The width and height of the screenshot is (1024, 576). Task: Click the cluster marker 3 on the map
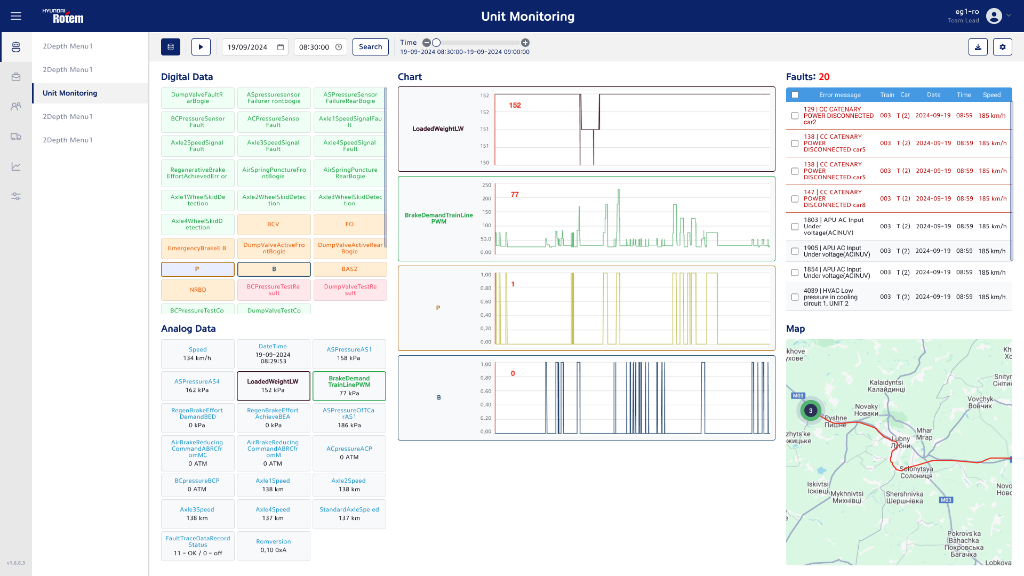tap(811, 409)
